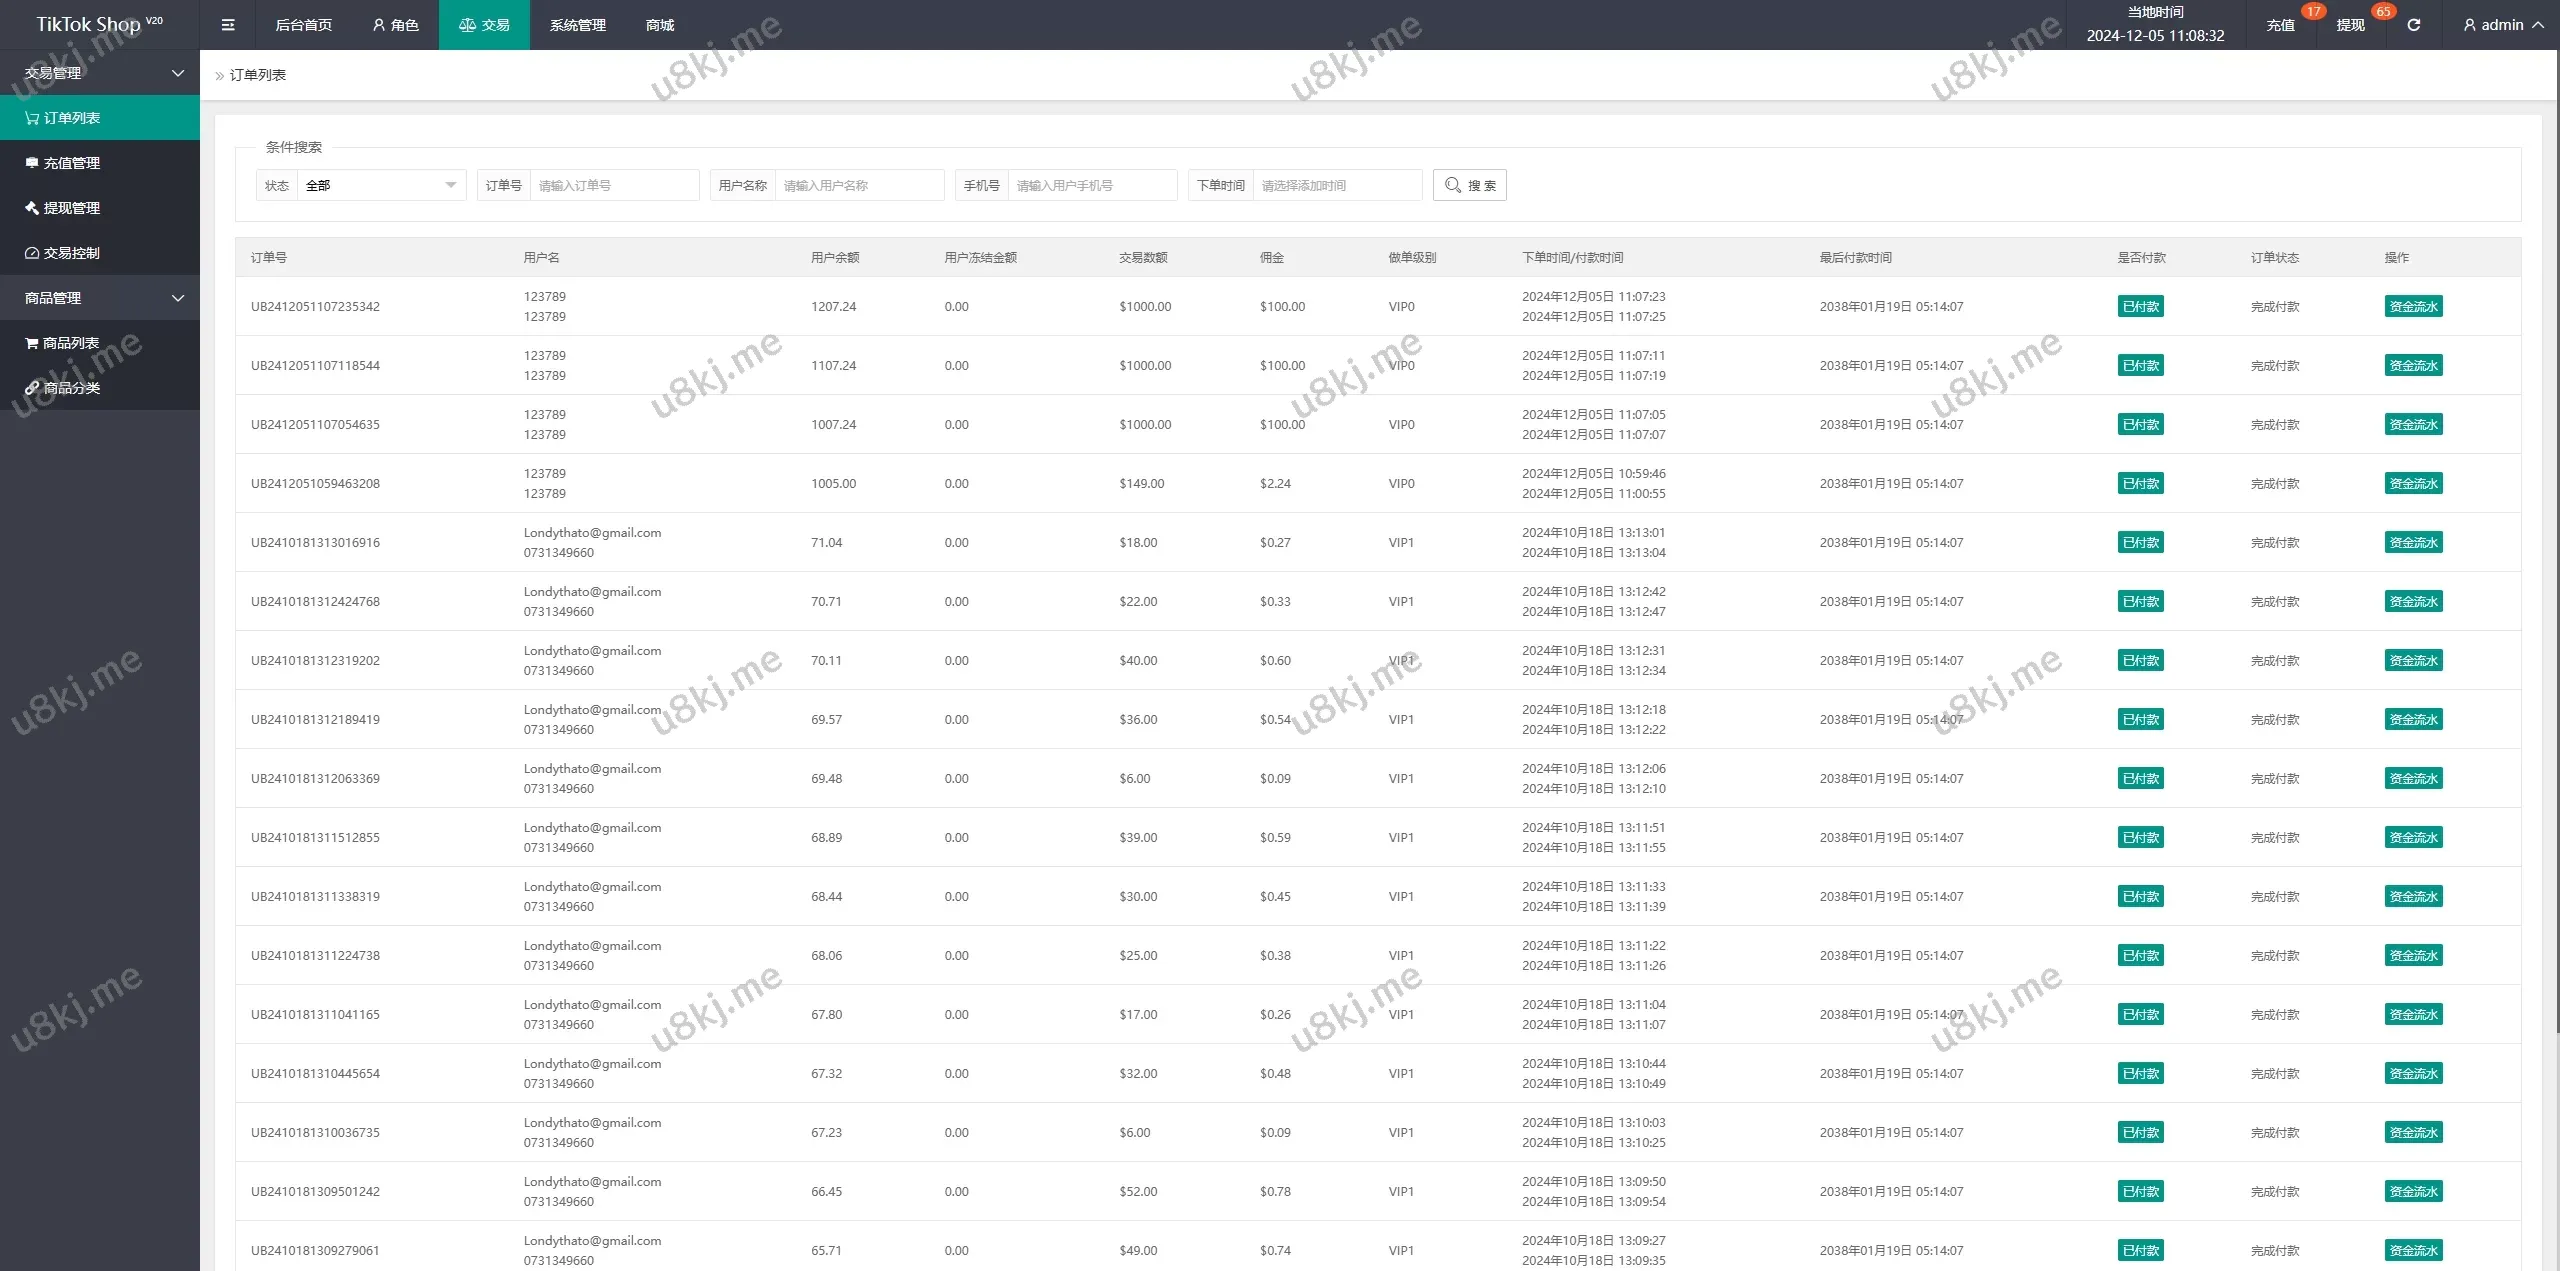Open 充值管理 in the sidebar
2560x1271 pixels.
click(72, 163)
